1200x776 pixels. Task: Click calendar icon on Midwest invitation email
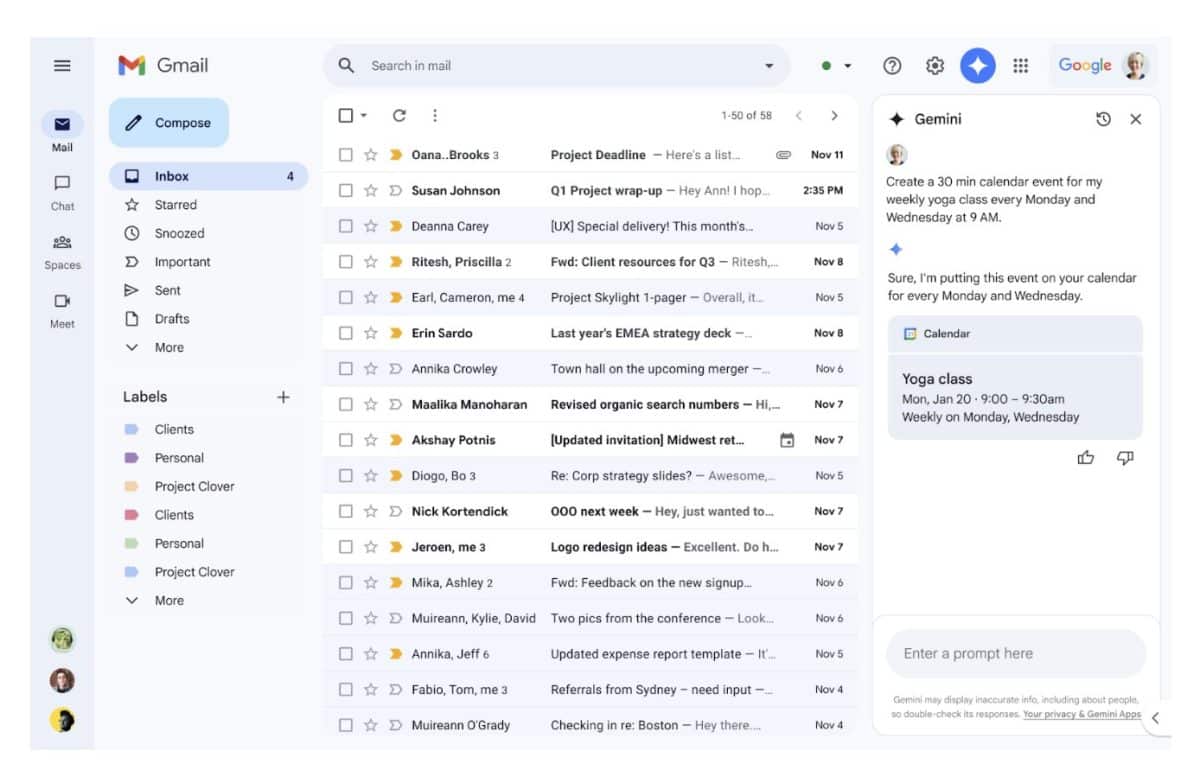click(787, 440)
